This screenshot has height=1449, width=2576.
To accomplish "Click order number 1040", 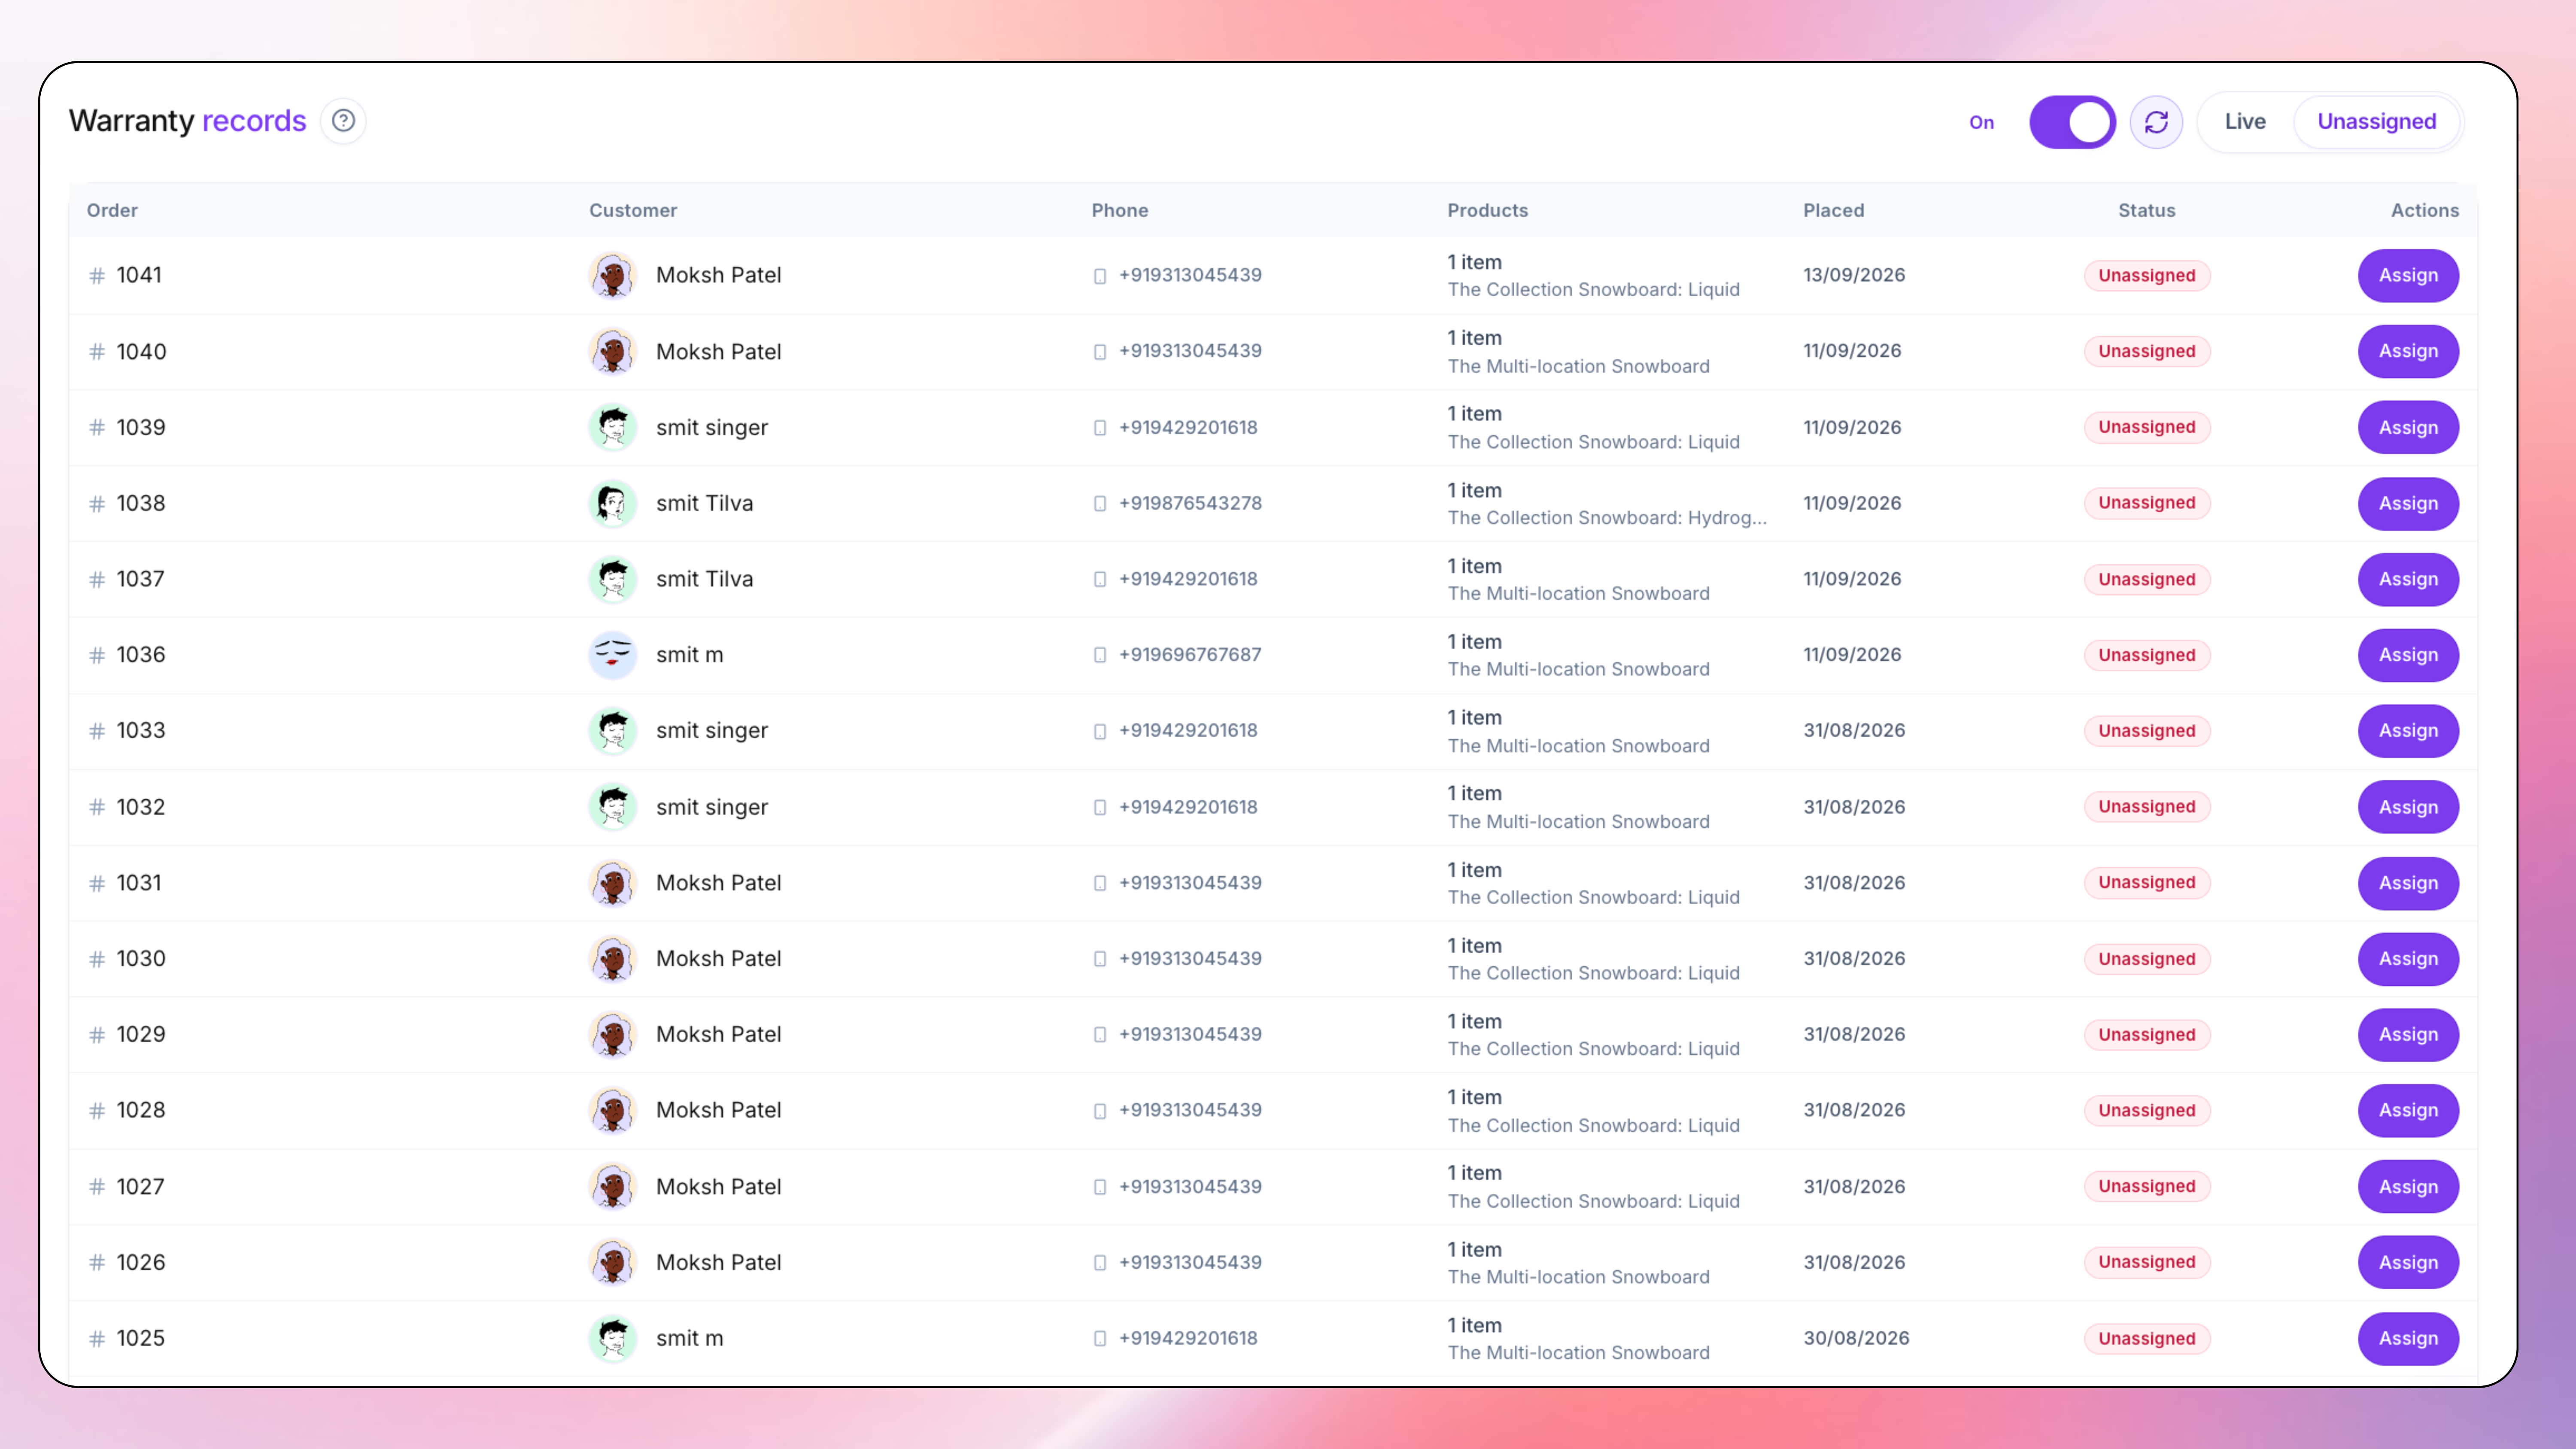I will coord(141,351).
